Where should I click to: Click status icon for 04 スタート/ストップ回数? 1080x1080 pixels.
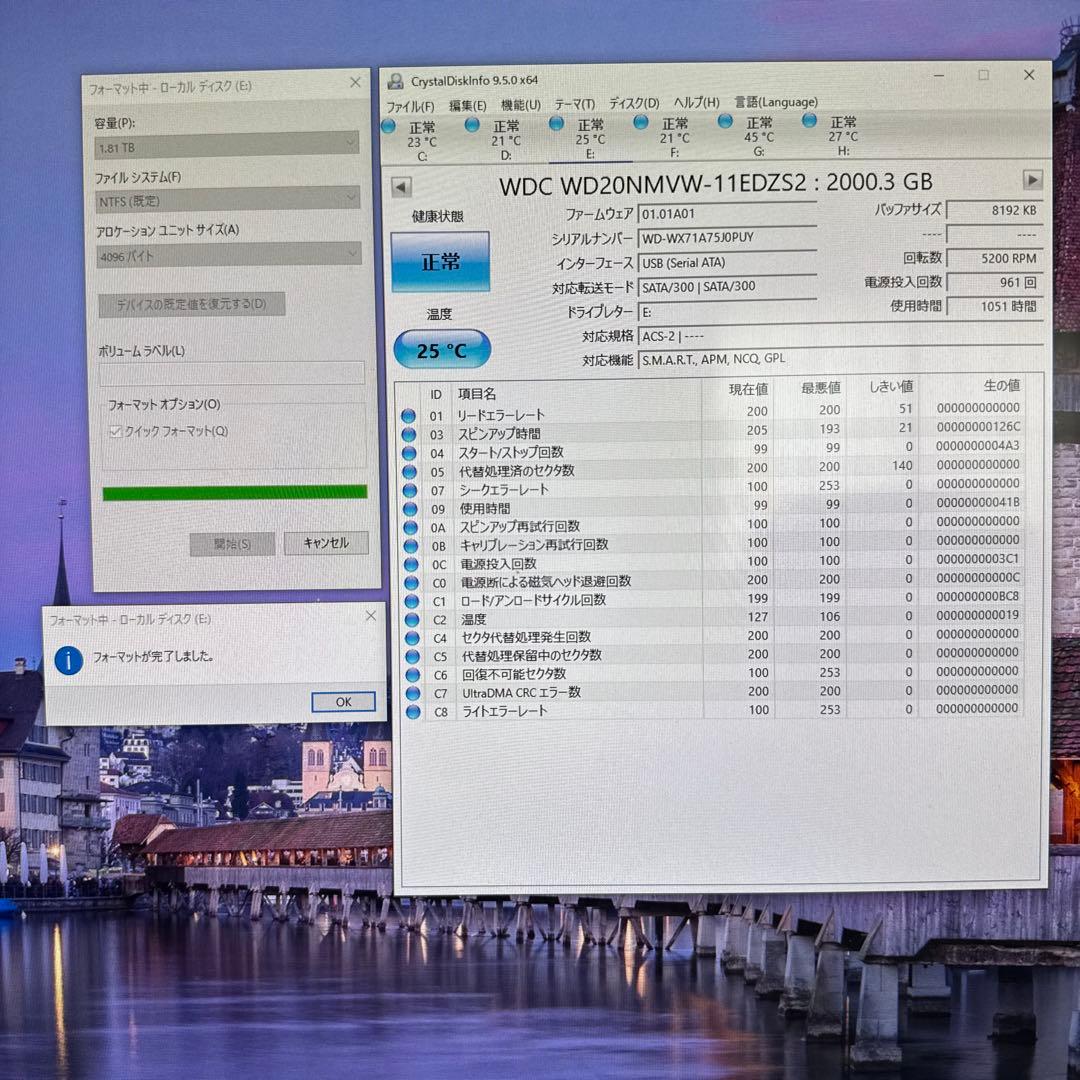pyautogui.click(x=409, y=453)
